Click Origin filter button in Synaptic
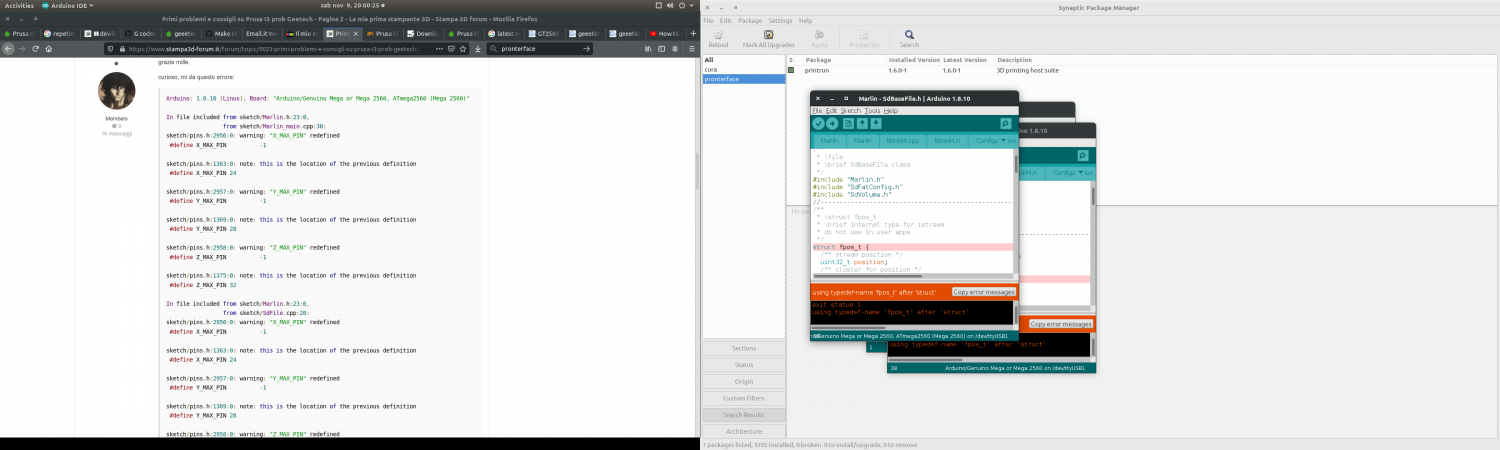This screenshot has width=1500, height=450. coord(743,381)
